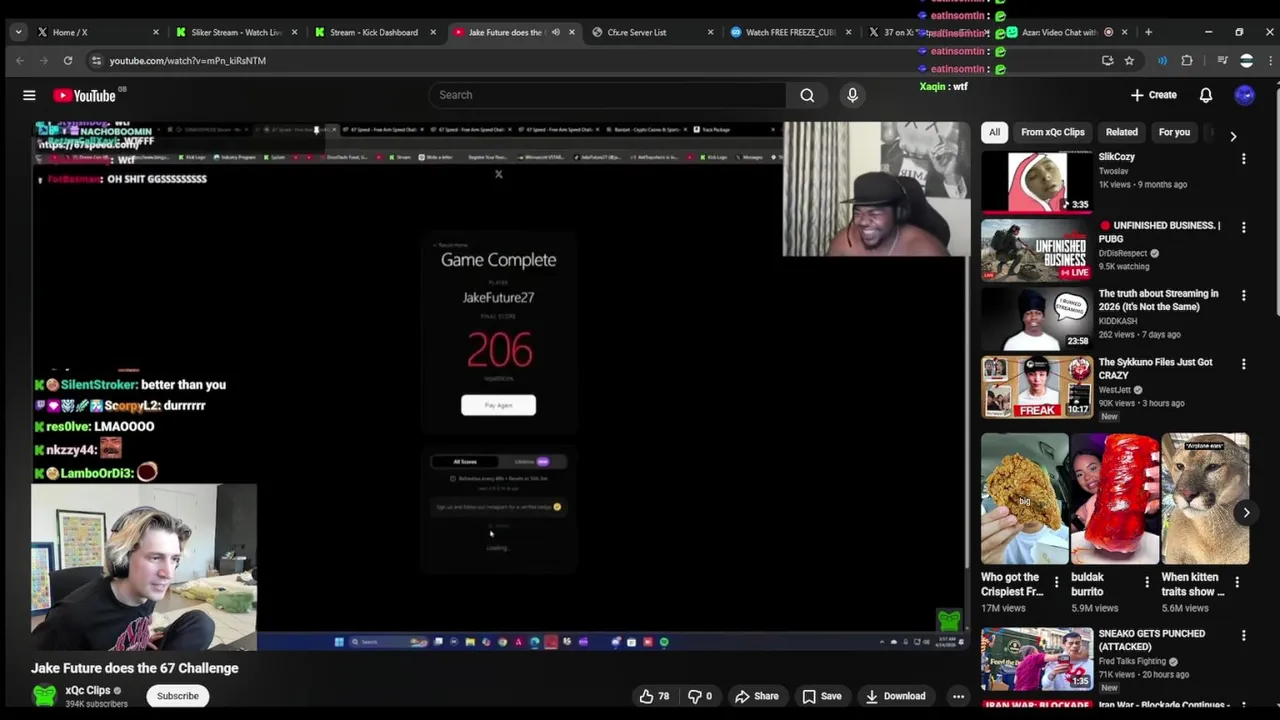Close the Cfx.re Server List tab
Viewport: 1280px width, 720px height.
click(x=710, y=32)
